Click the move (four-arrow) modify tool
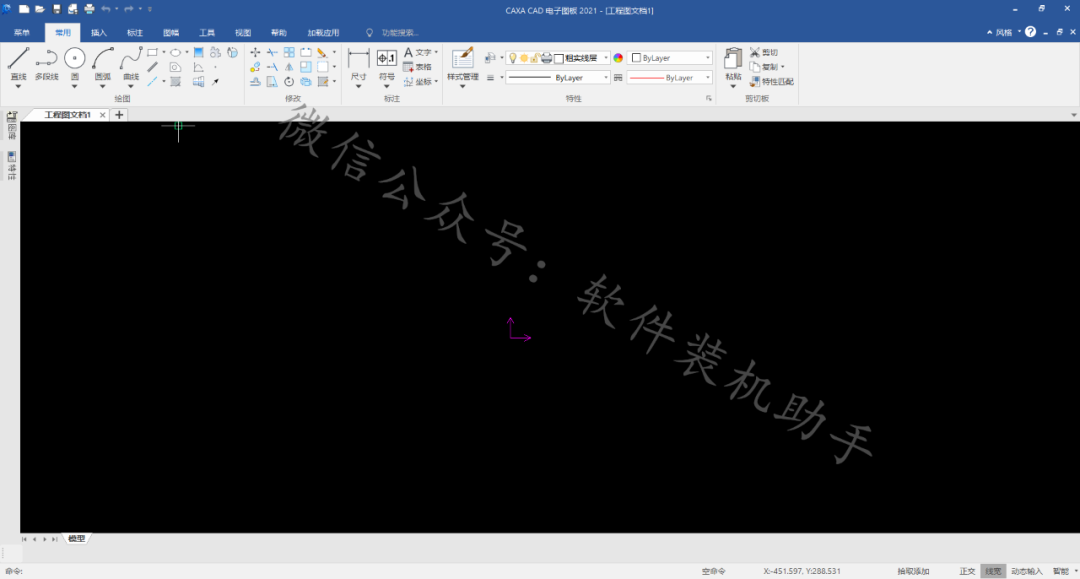 coord(255,52)
